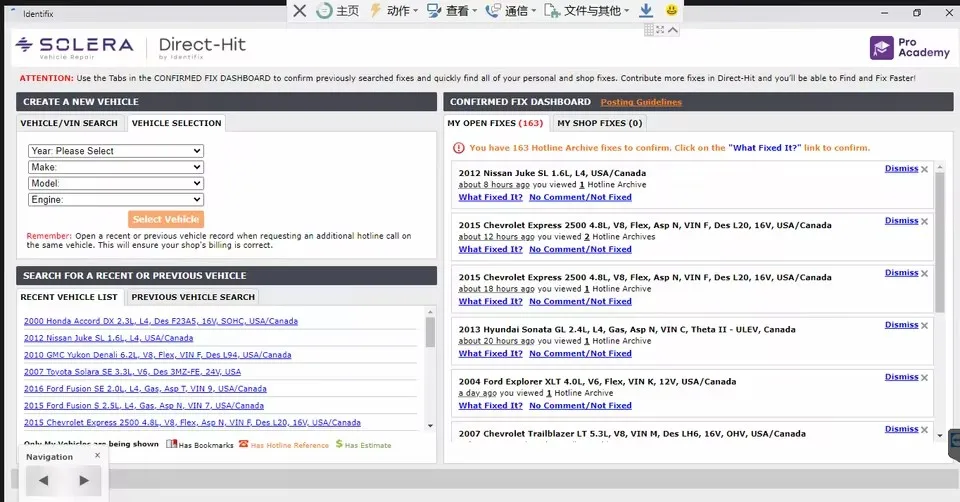This screenshot has width=960, height=502.
Task: Switch to Vehicle/VIN Search tab
Action: [x=69, y=123]
